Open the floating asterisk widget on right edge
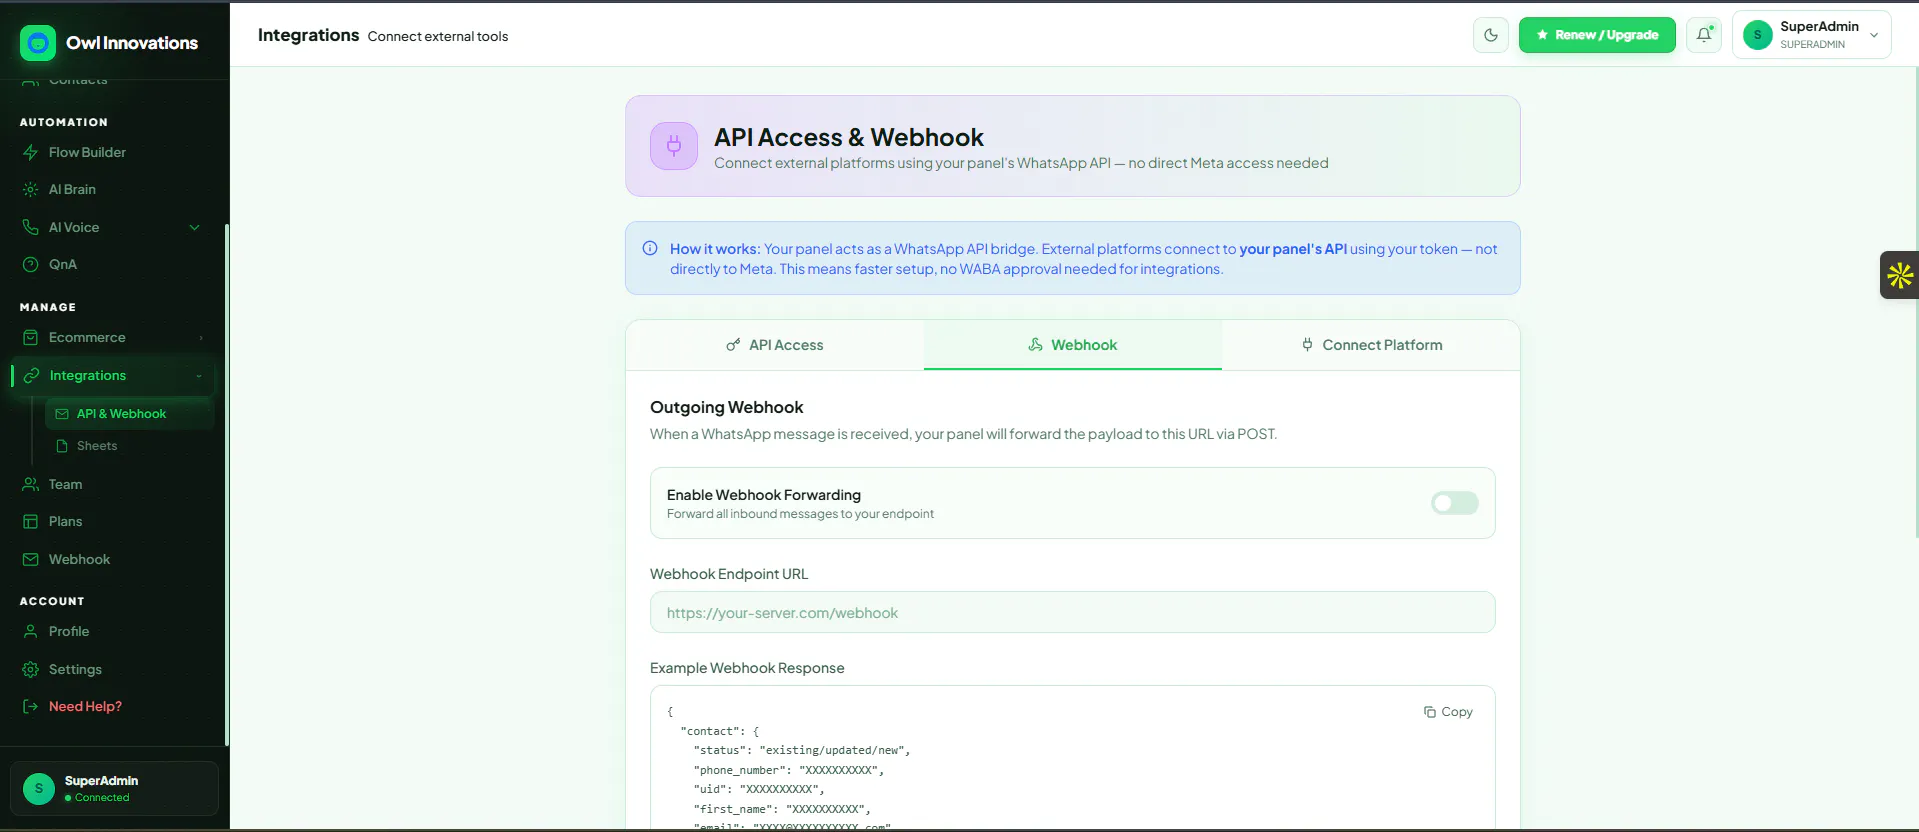Viewport: 1919px width, 832px height. click(x=1900, y=275)
